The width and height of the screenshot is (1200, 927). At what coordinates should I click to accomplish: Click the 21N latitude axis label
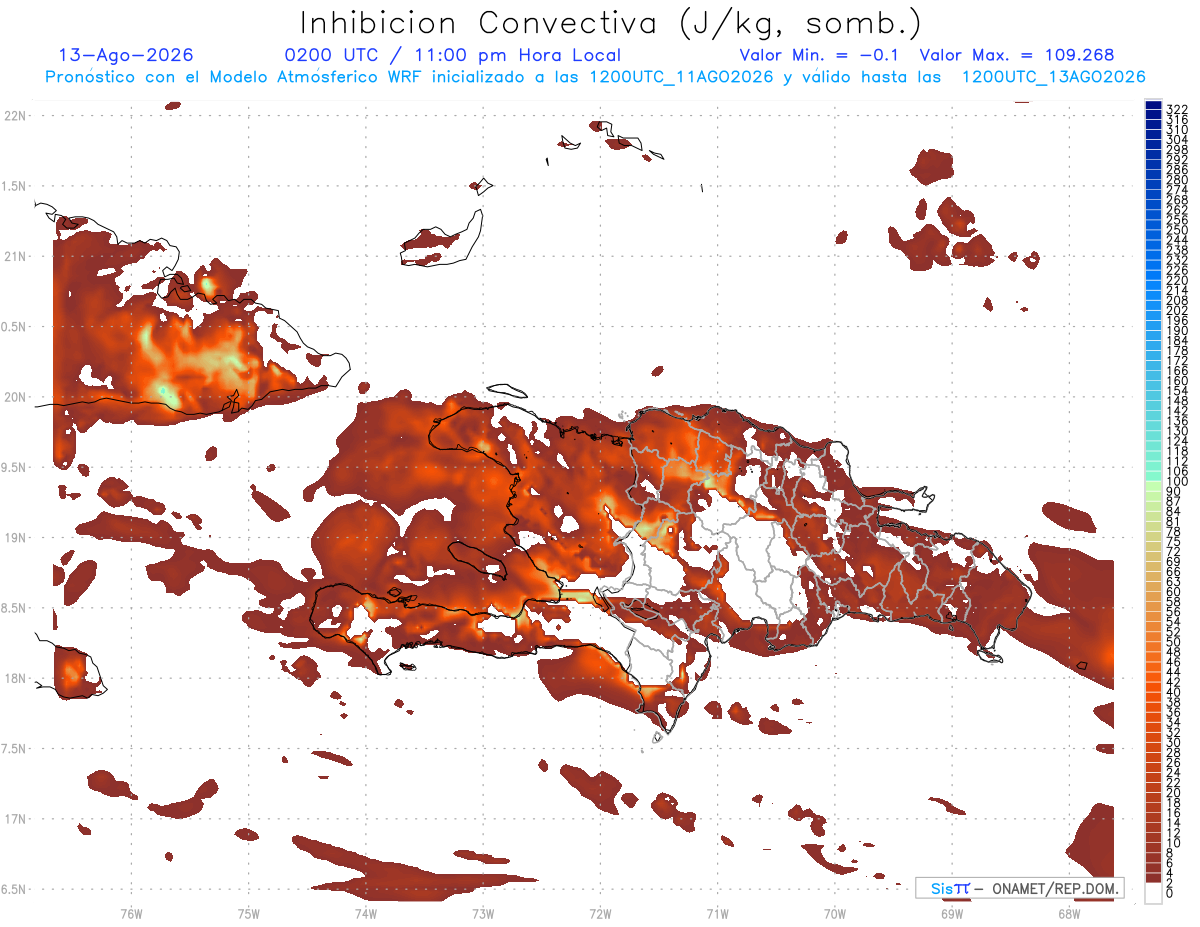pyautogui.click(x=15, y=256)
